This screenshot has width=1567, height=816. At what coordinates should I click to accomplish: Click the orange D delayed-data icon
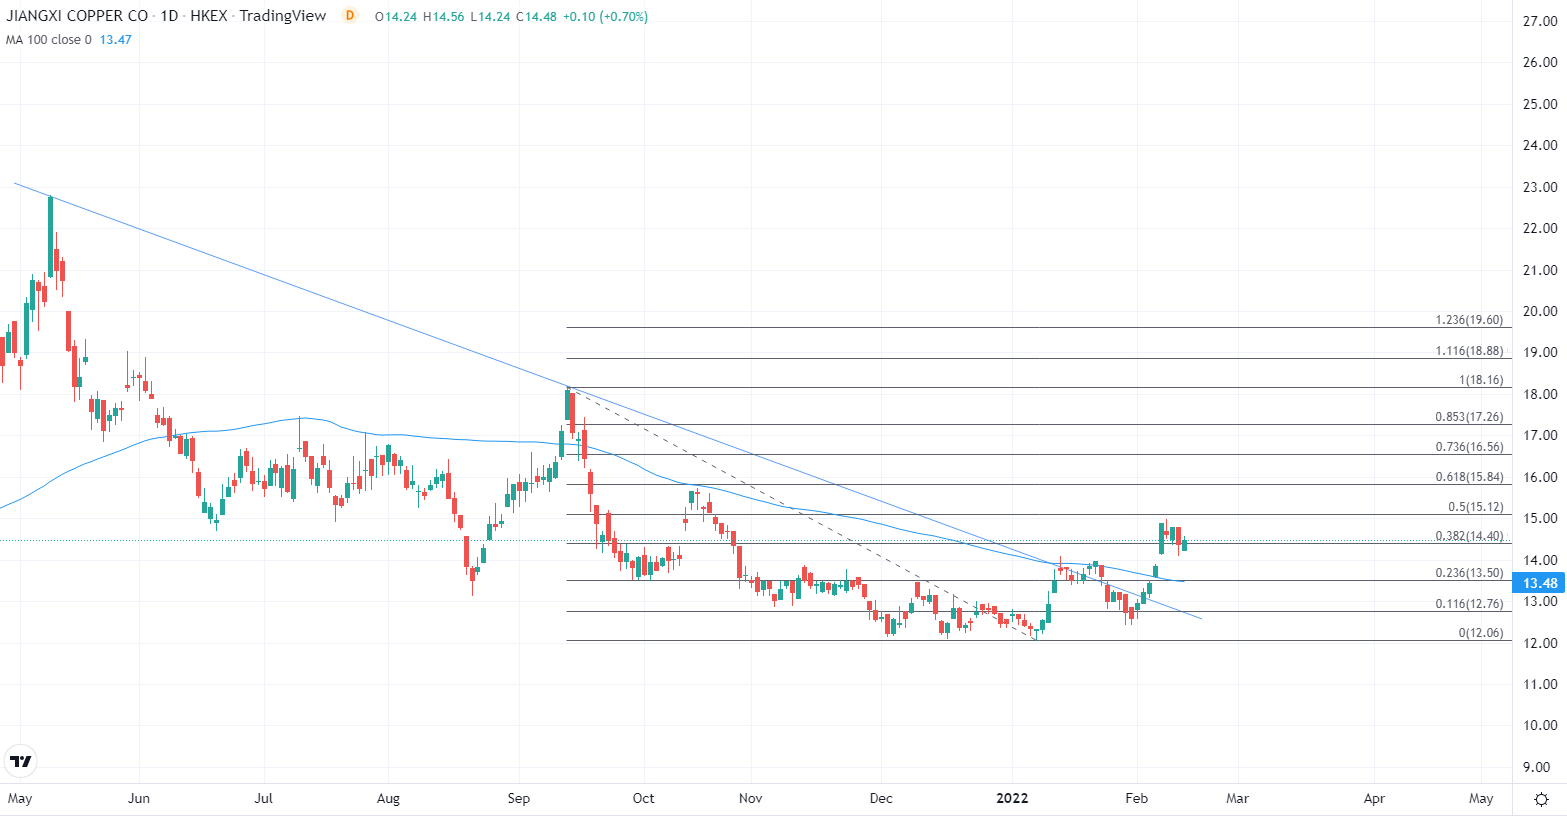pyautogui.click(x=349, y=16)
